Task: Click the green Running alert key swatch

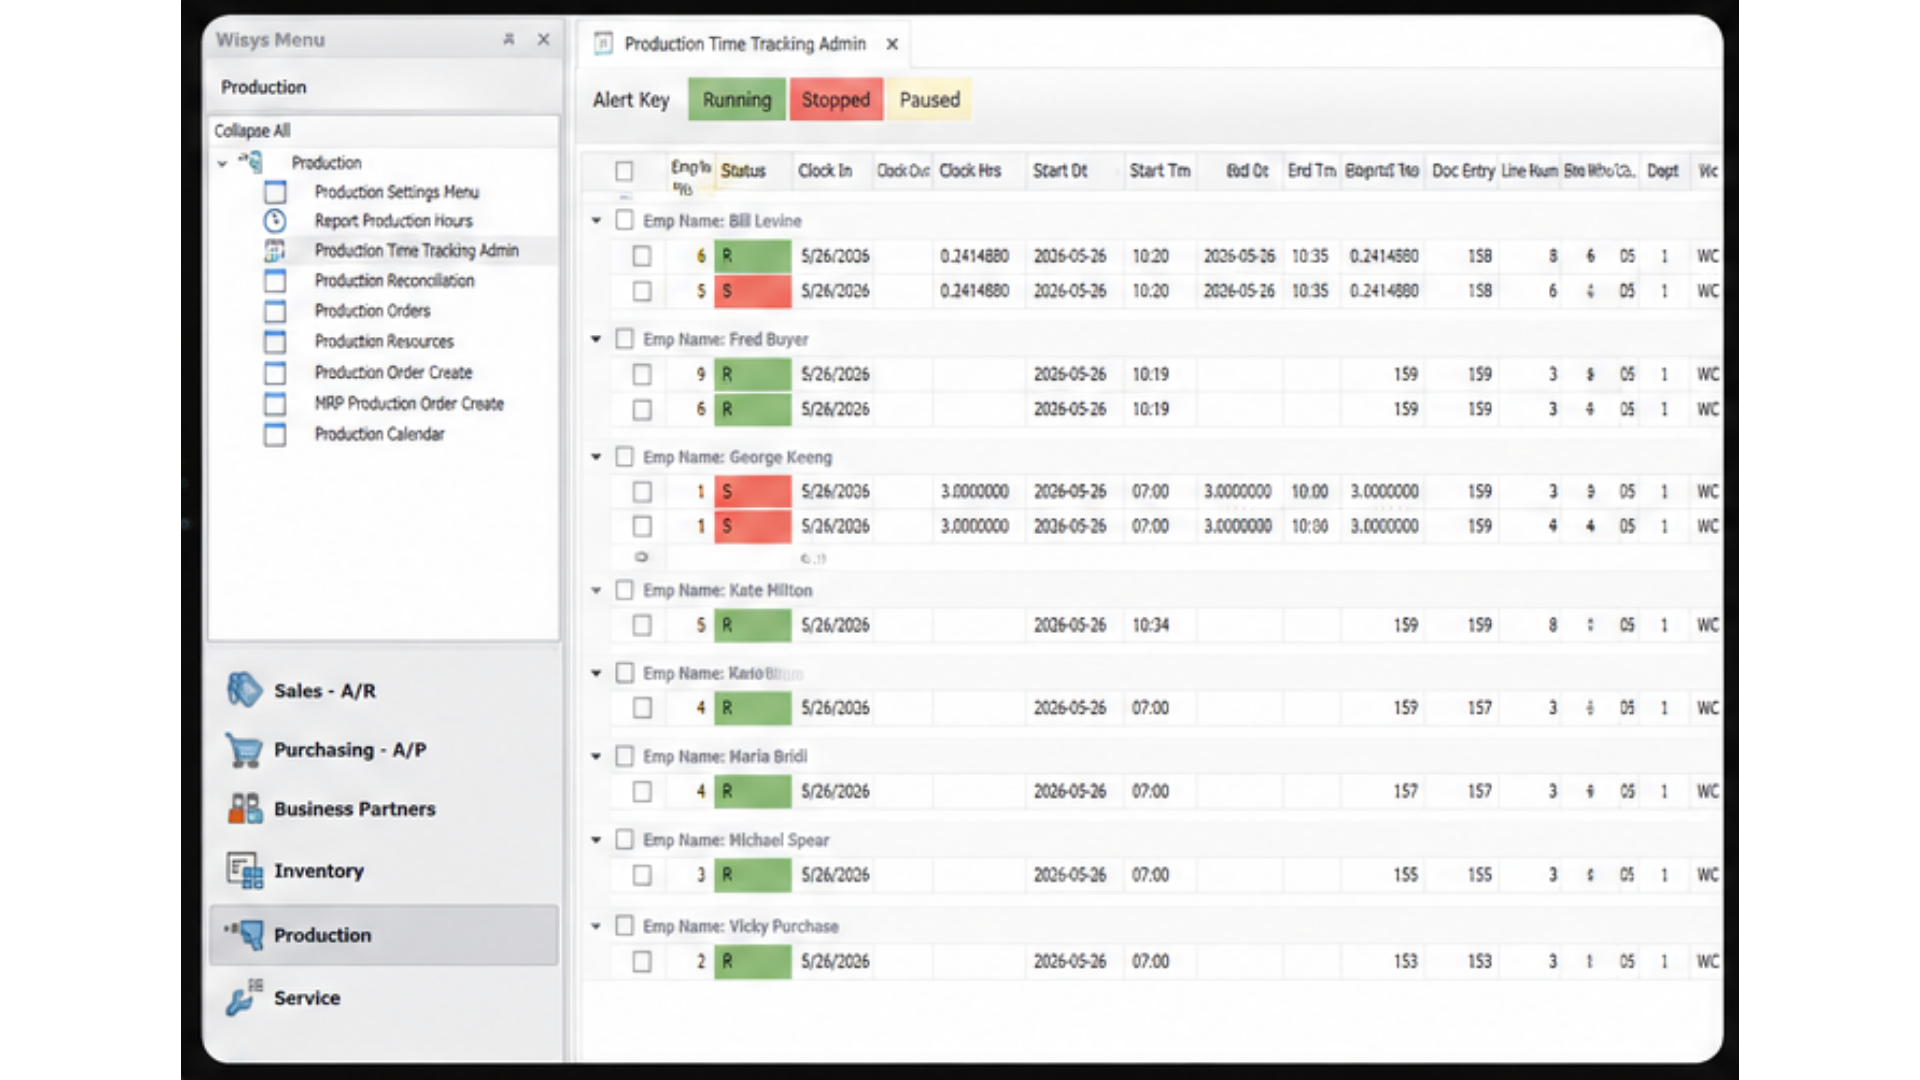Action: click(x=737, y=100)
